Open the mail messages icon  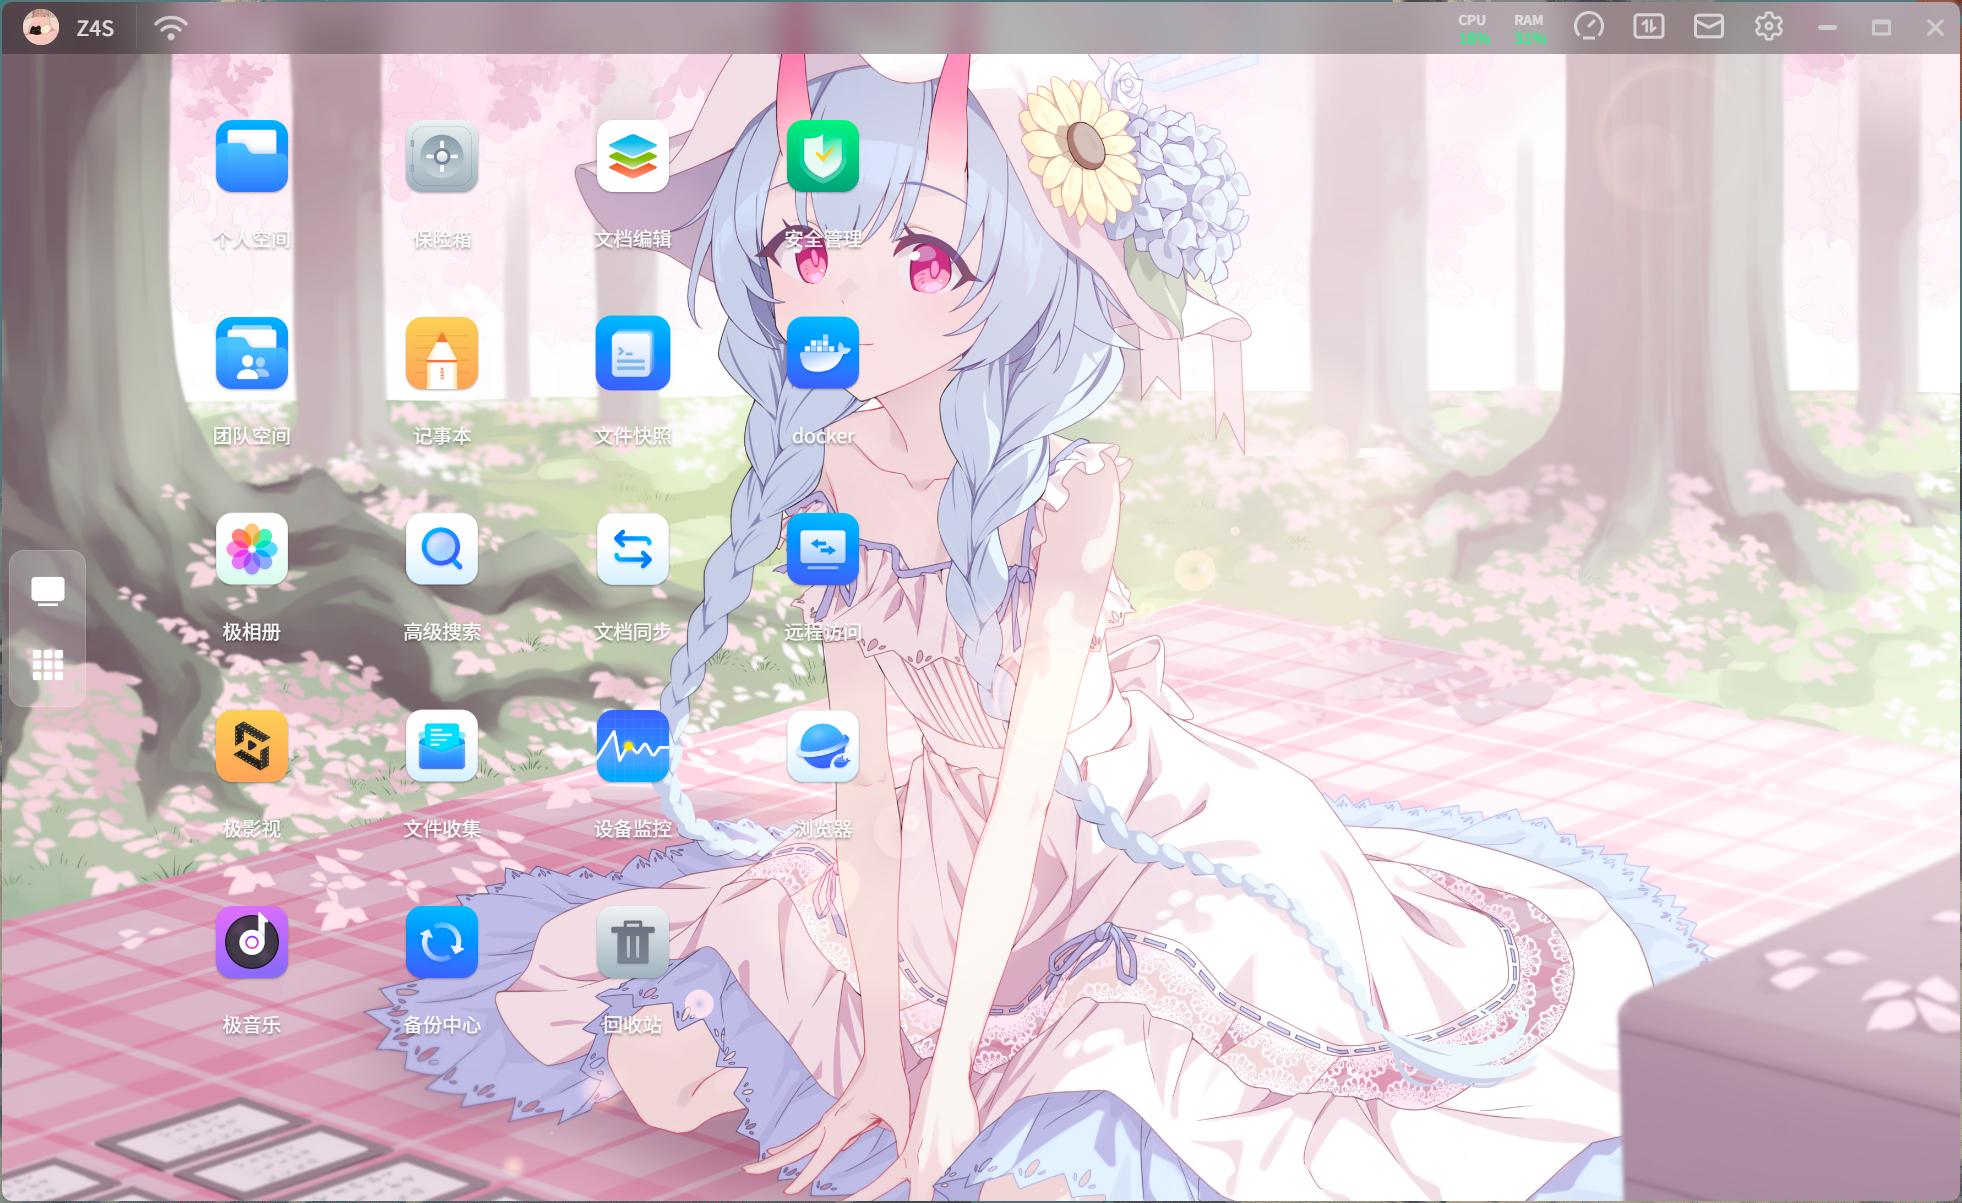pyautogui.click(x=1709, y=26)
